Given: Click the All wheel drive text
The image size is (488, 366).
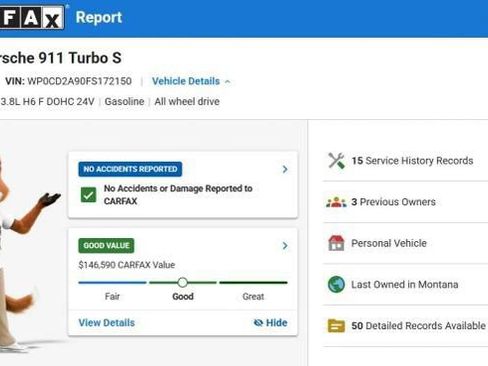Looking at the screenshot, I should (x=187, y=102).
